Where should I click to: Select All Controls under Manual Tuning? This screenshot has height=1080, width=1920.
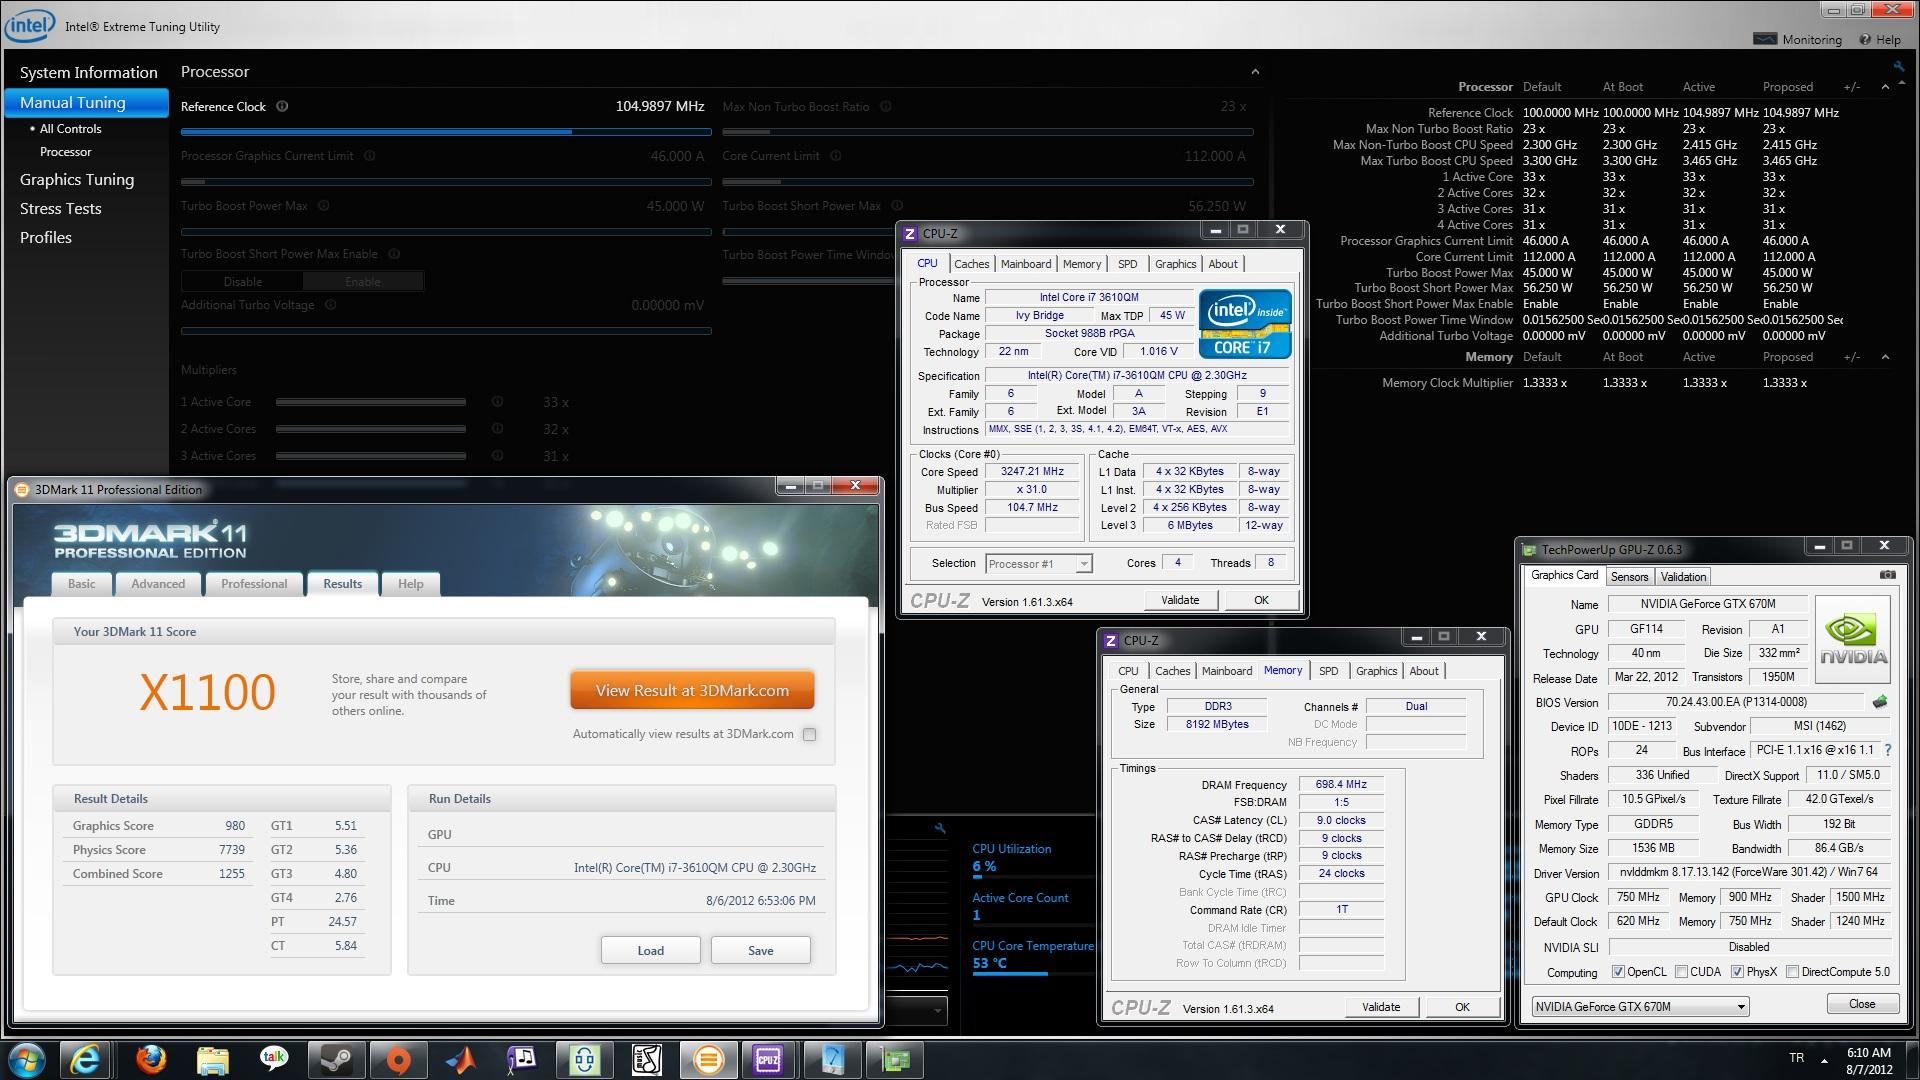click(x=70, y=129)
